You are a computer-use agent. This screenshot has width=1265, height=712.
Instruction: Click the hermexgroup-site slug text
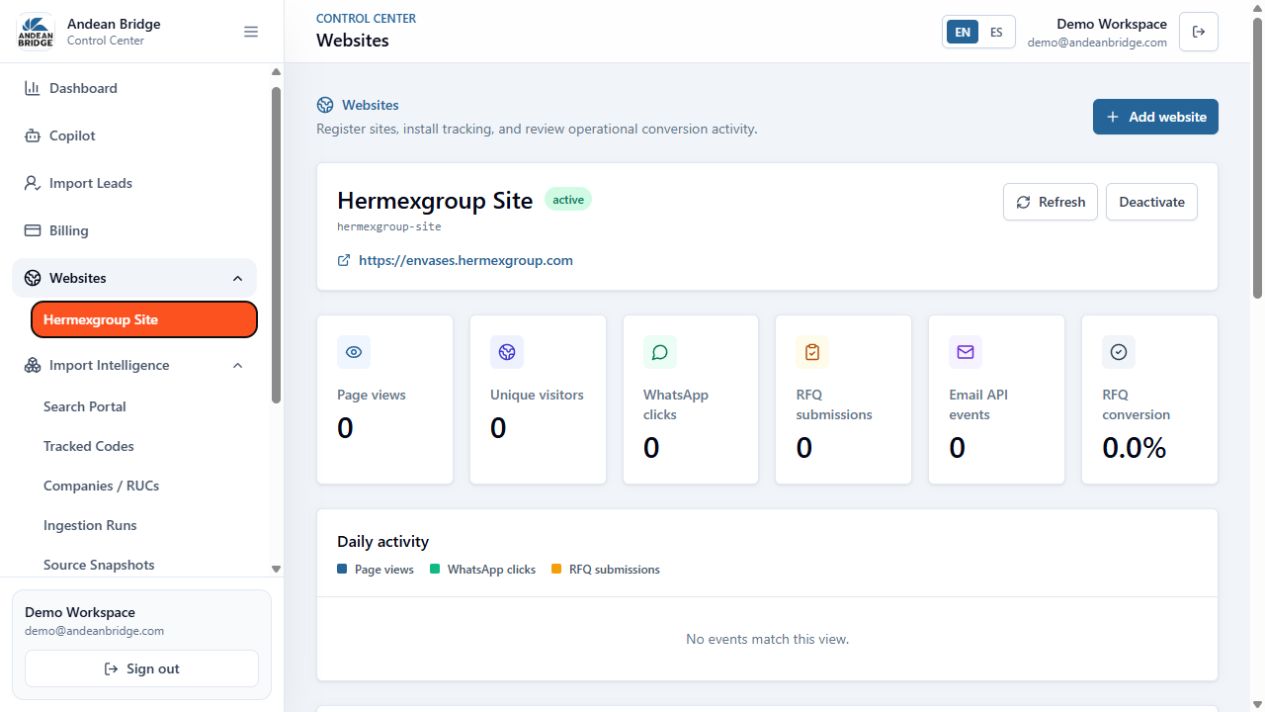pos(389,227)
